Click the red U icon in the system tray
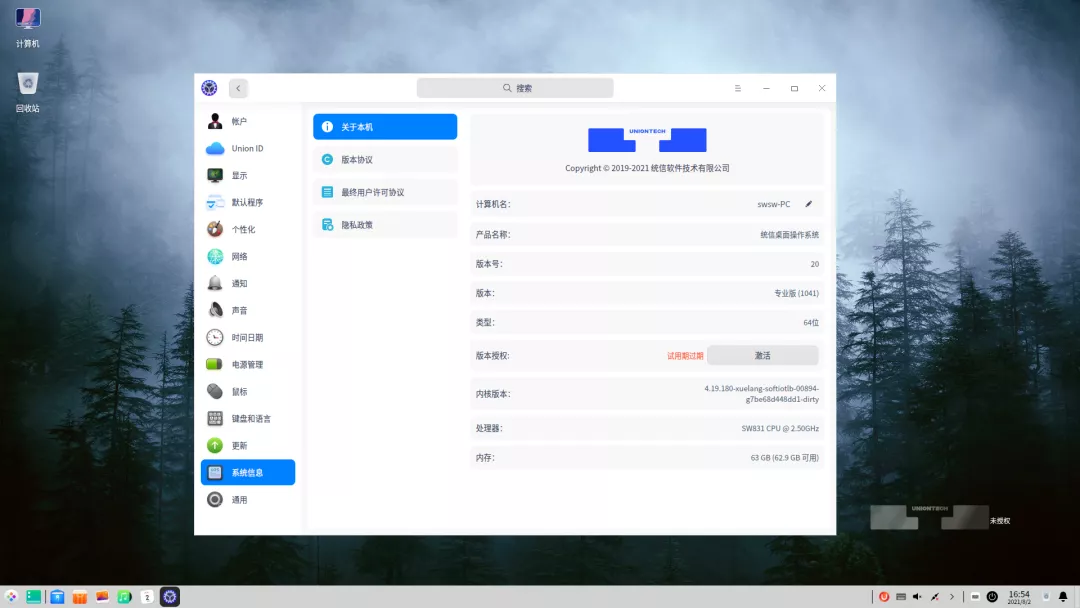The width and height of the screenshot is (1080, 608). [x=884, y=597]
